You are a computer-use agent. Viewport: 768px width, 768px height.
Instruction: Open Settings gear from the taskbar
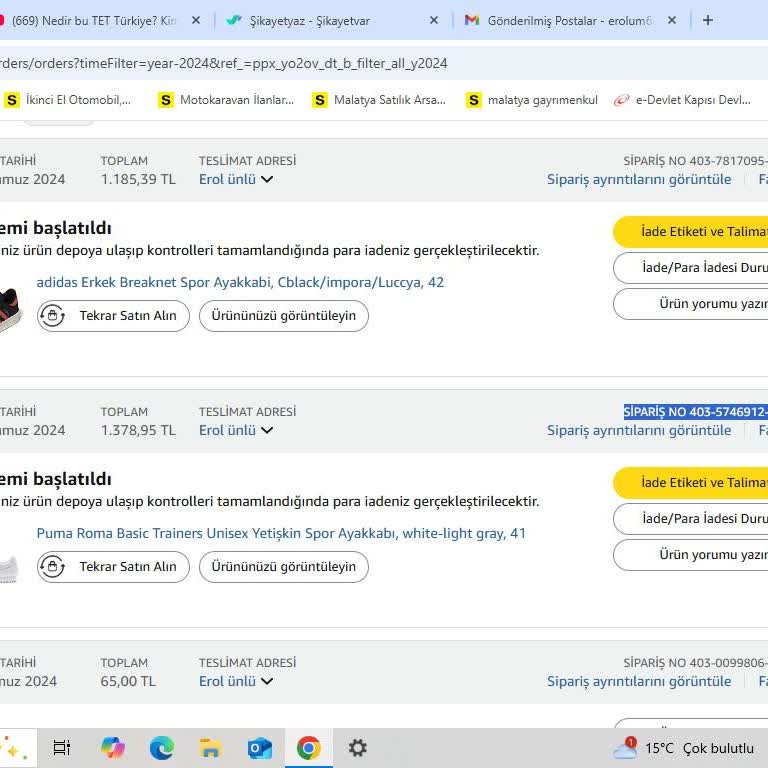pyautogui.click(x=358, y=748)
